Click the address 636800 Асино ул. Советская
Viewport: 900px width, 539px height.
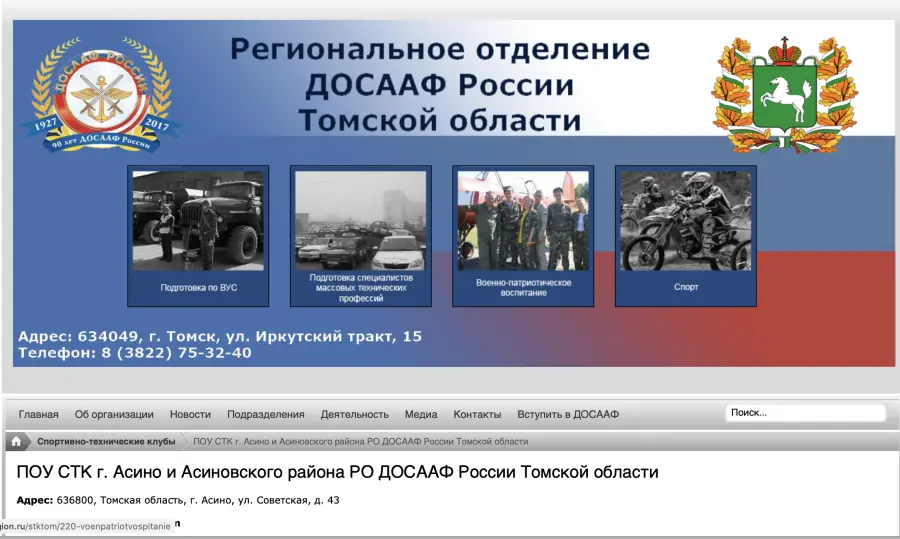coord(178,500)
